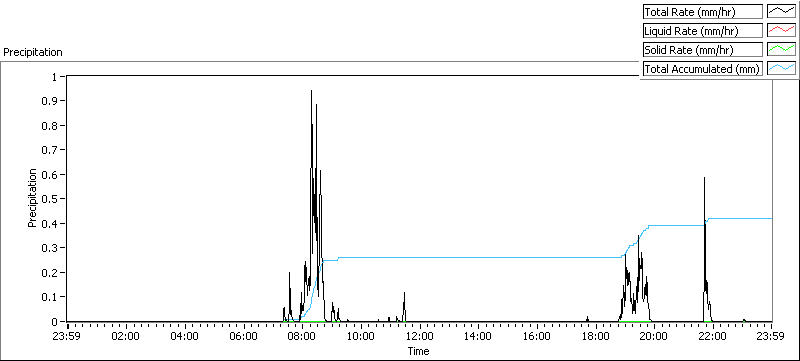Select the 22:00 time axis label
The height and width of the screenshot is (361, 800).
click(x=713, y=337)
